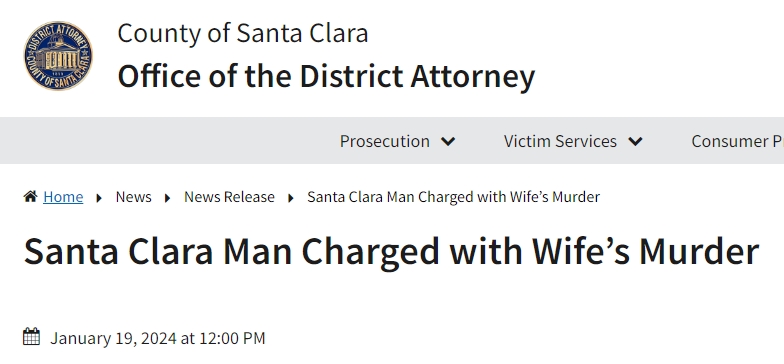The height and width of the screenshot is (364, 784).
Task: Click Office of the District Attorney title
Action: [326, 76]
